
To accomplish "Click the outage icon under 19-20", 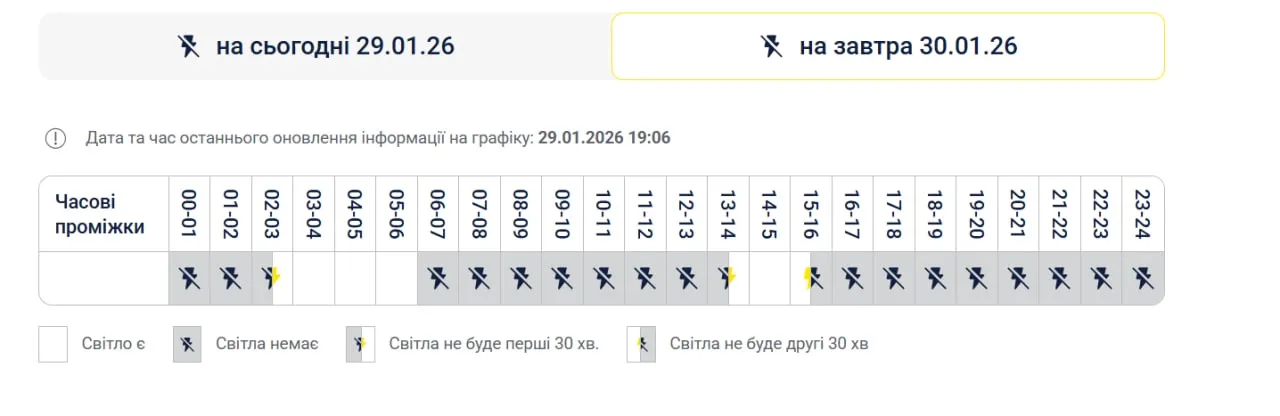I will [977, 278].
